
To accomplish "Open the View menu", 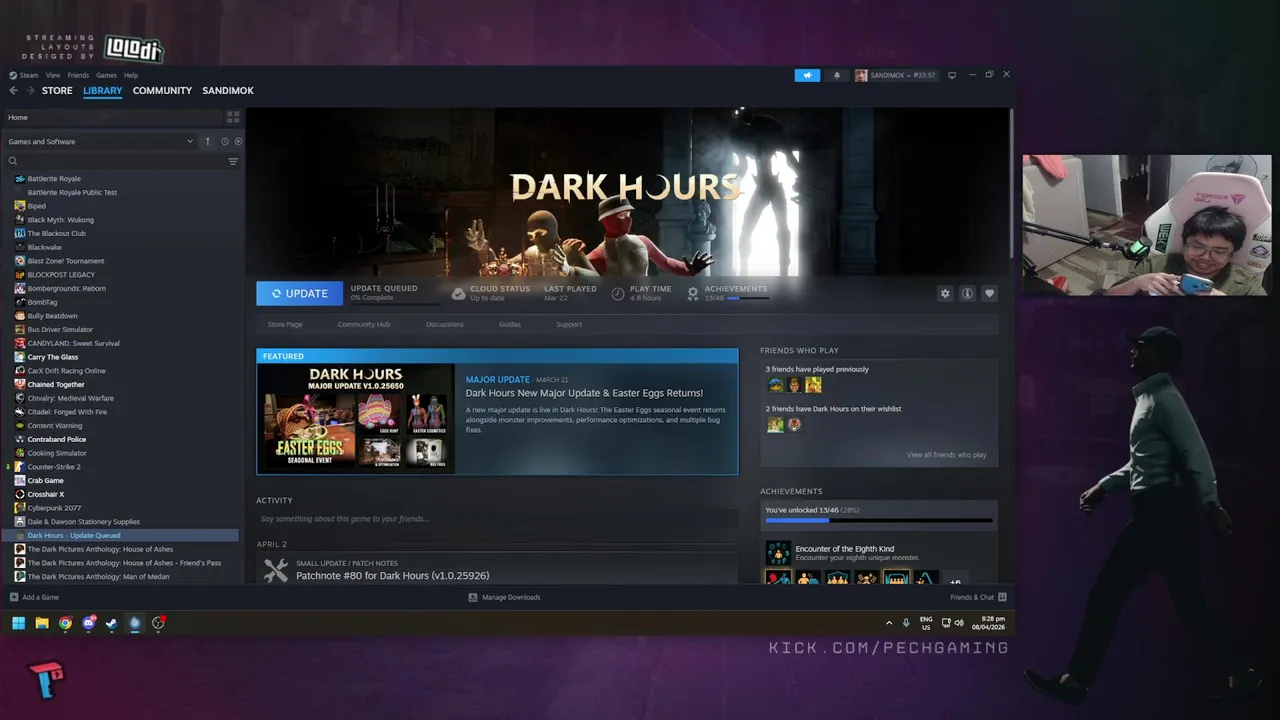I will click(53, 75).
